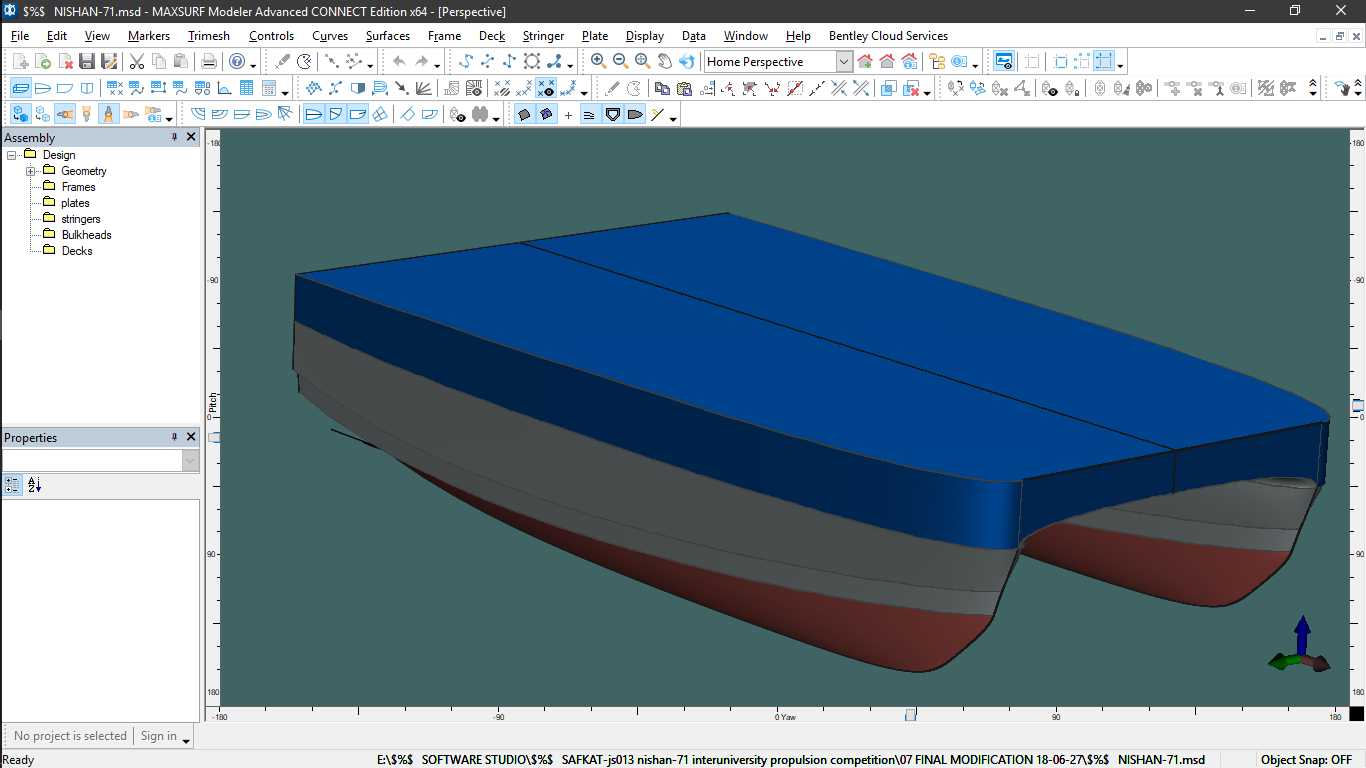Viewport: 1366px width, 768px height.
Task: Click the Yaw slider handle
Action: (x=910, y=714)
